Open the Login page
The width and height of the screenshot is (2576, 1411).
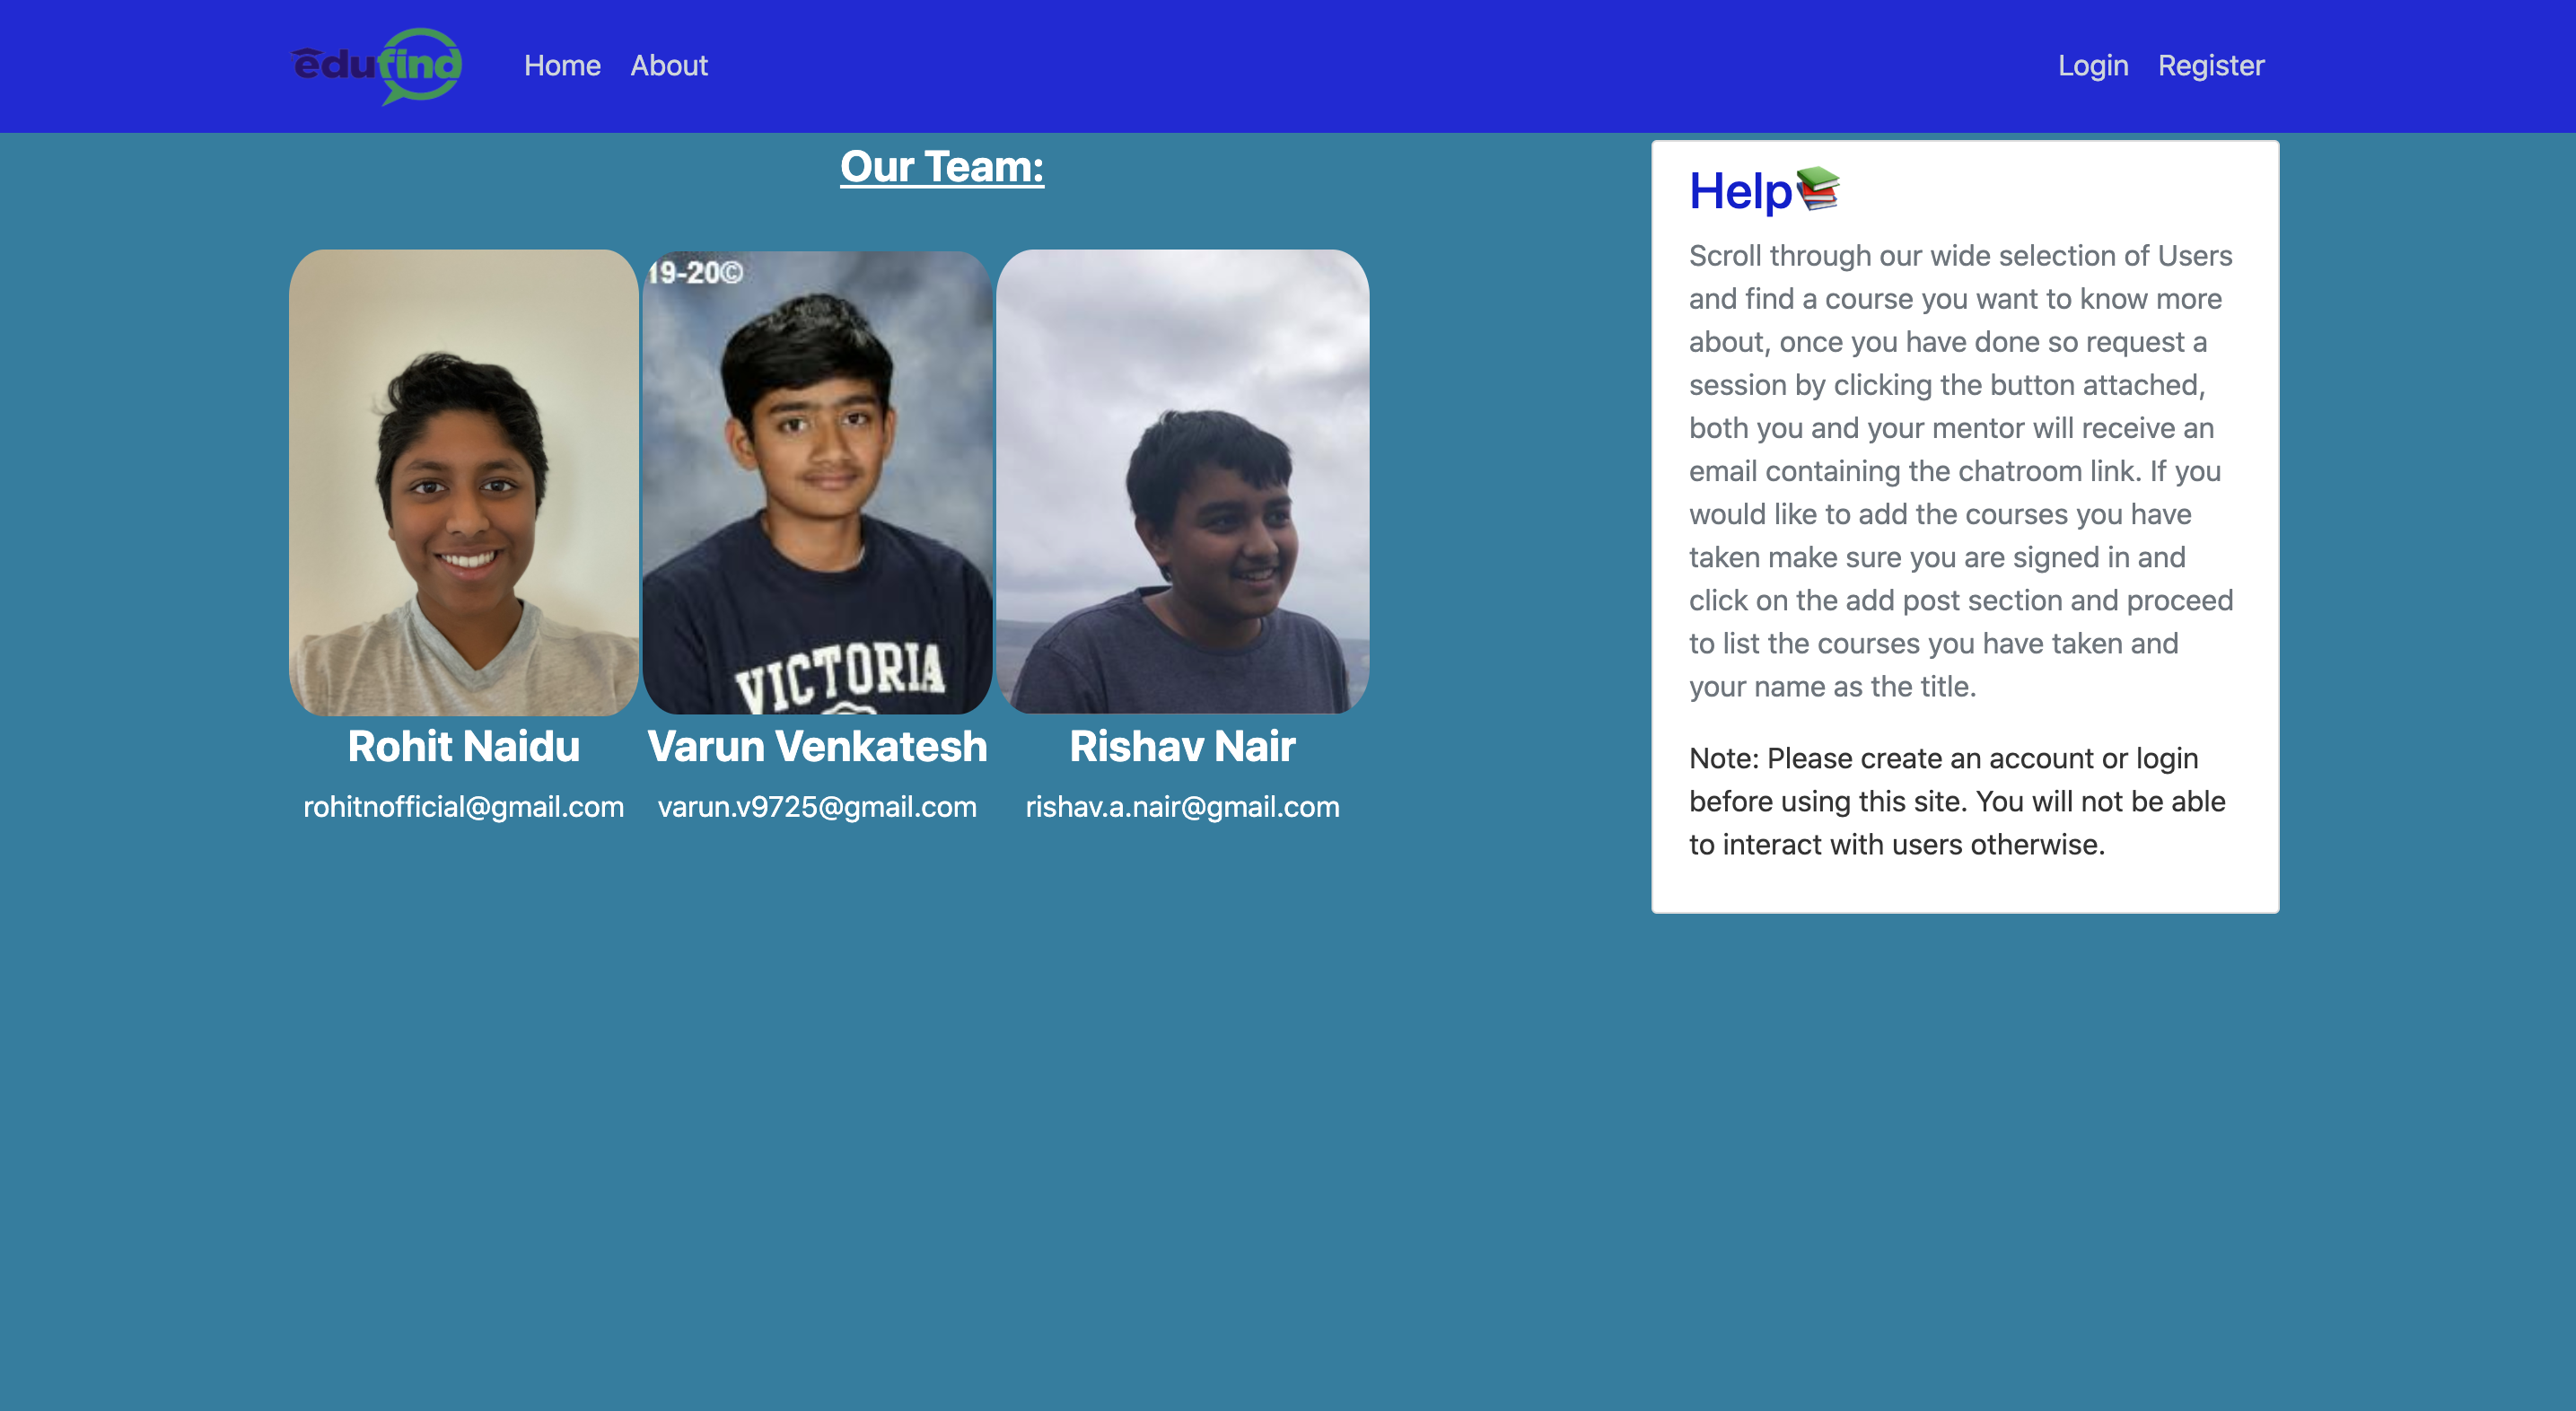pyautogui.click(x=2092, y=66)
